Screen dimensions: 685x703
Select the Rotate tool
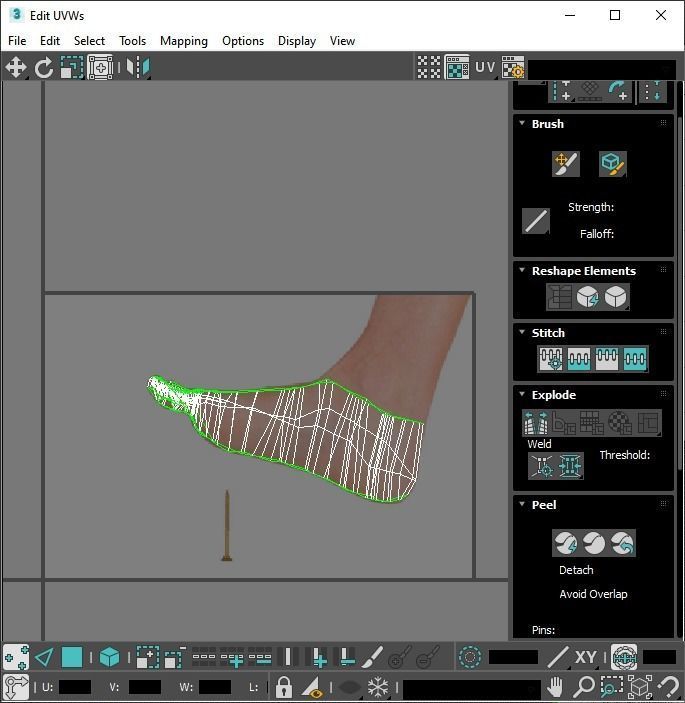tap(43, 67)
